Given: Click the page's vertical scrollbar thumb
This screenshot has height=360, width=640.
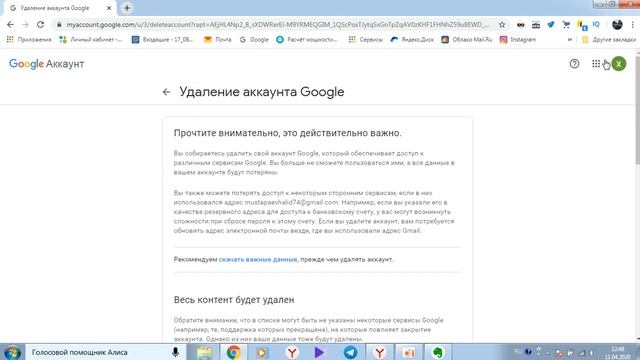Looking at the screenshot, I should (637, 110).
